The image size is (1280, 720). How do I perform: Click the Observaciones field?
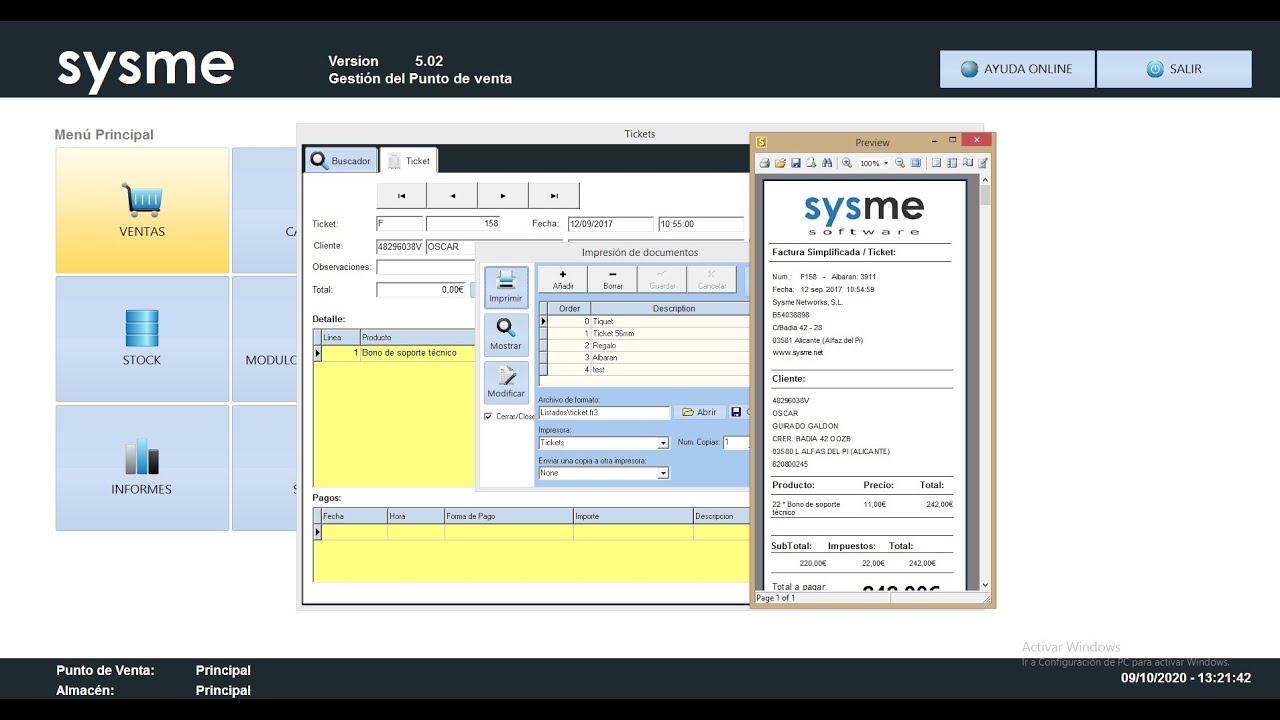click(425, 267)
